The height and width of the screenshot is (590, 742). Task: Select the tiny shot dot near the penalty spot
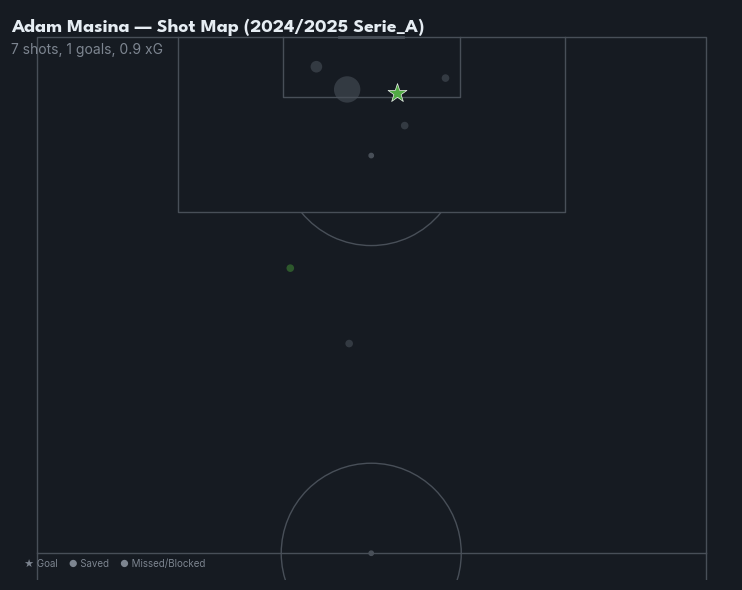[x=371, y=156]
